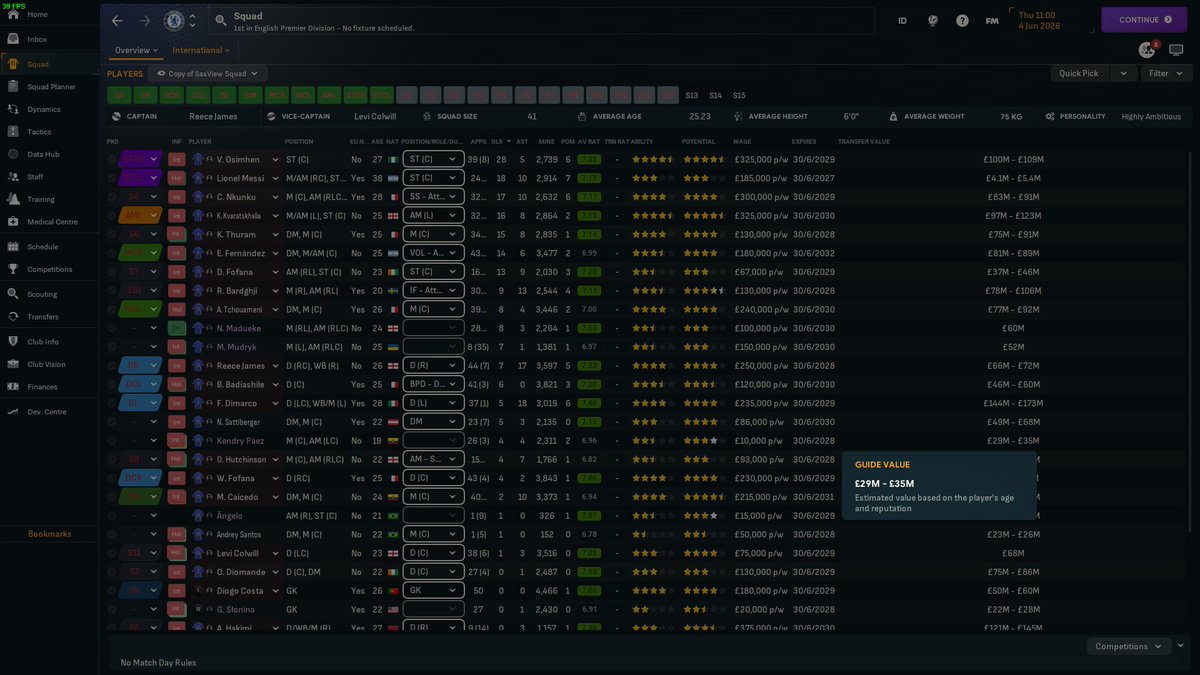This screenshot has height=675, width=1200.
Task: Click the Quick Pick button
Action: [x=1081, y=74]
